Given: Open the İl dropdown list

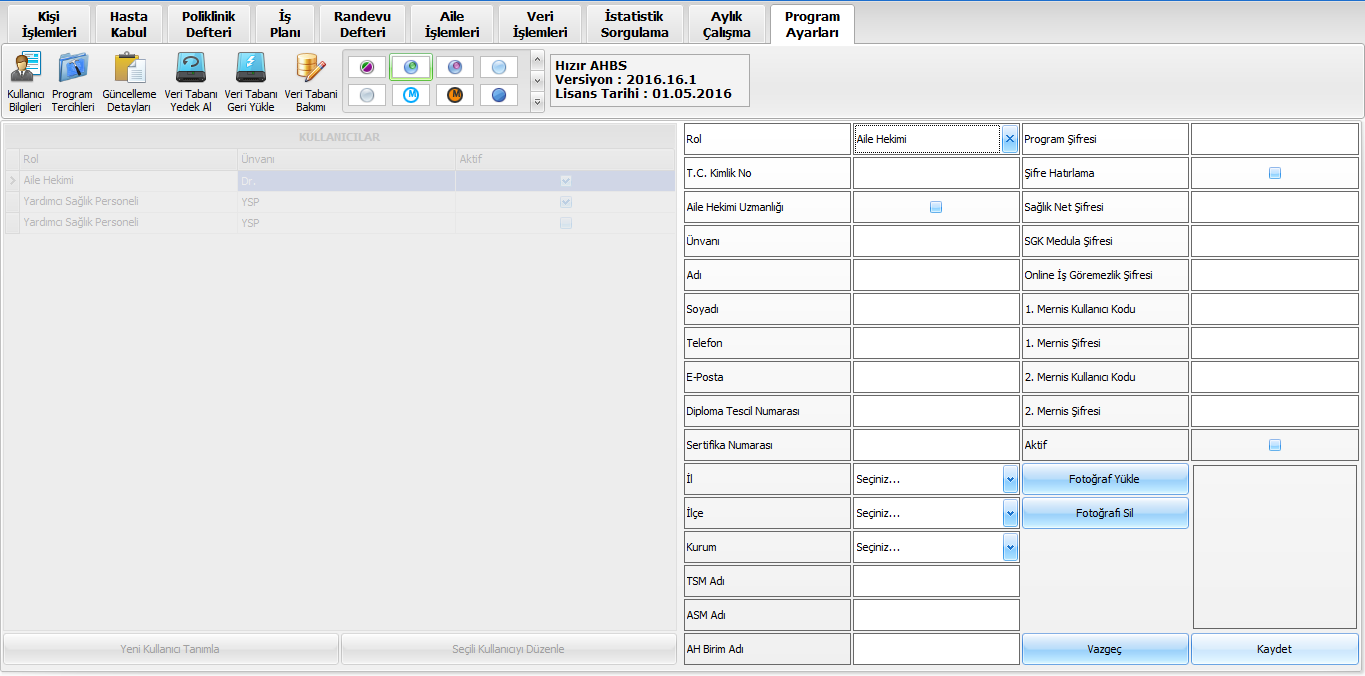Looking at the screenshot, I should point(1009,479).
